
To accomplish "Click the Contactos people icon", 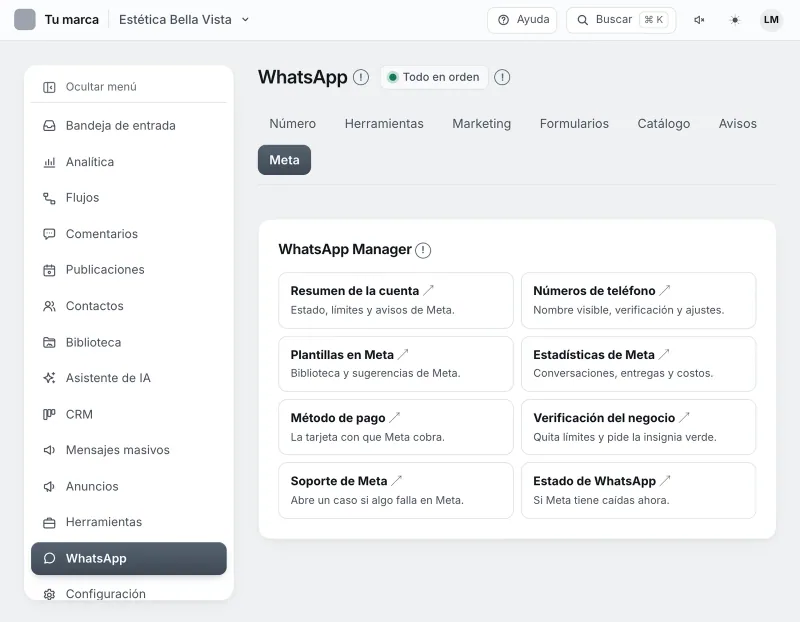I will pos(49,306).
